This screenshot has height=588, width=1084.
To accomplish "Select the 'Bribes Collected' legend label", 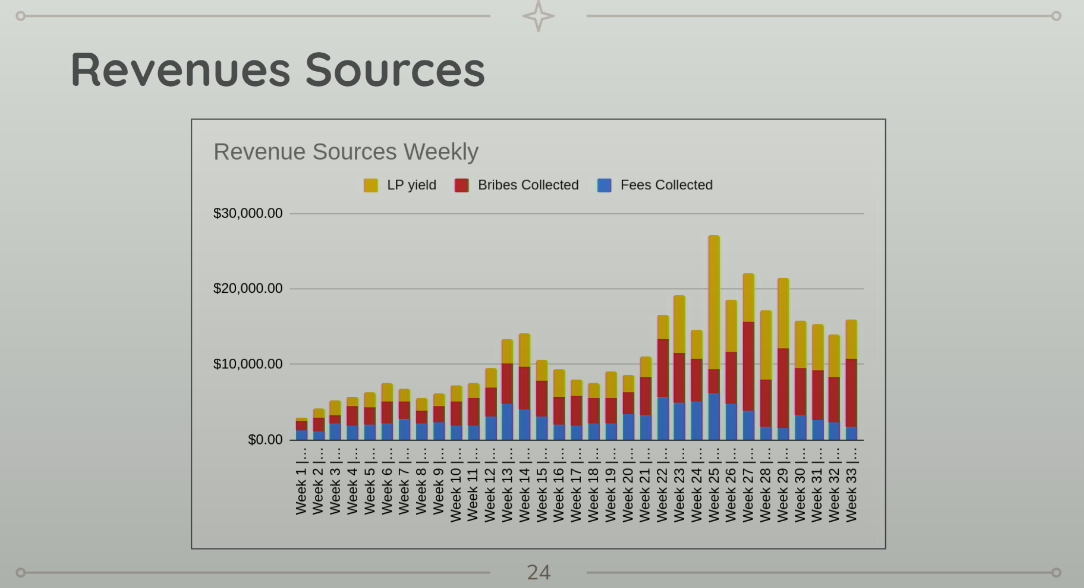I will click(528, 185).
